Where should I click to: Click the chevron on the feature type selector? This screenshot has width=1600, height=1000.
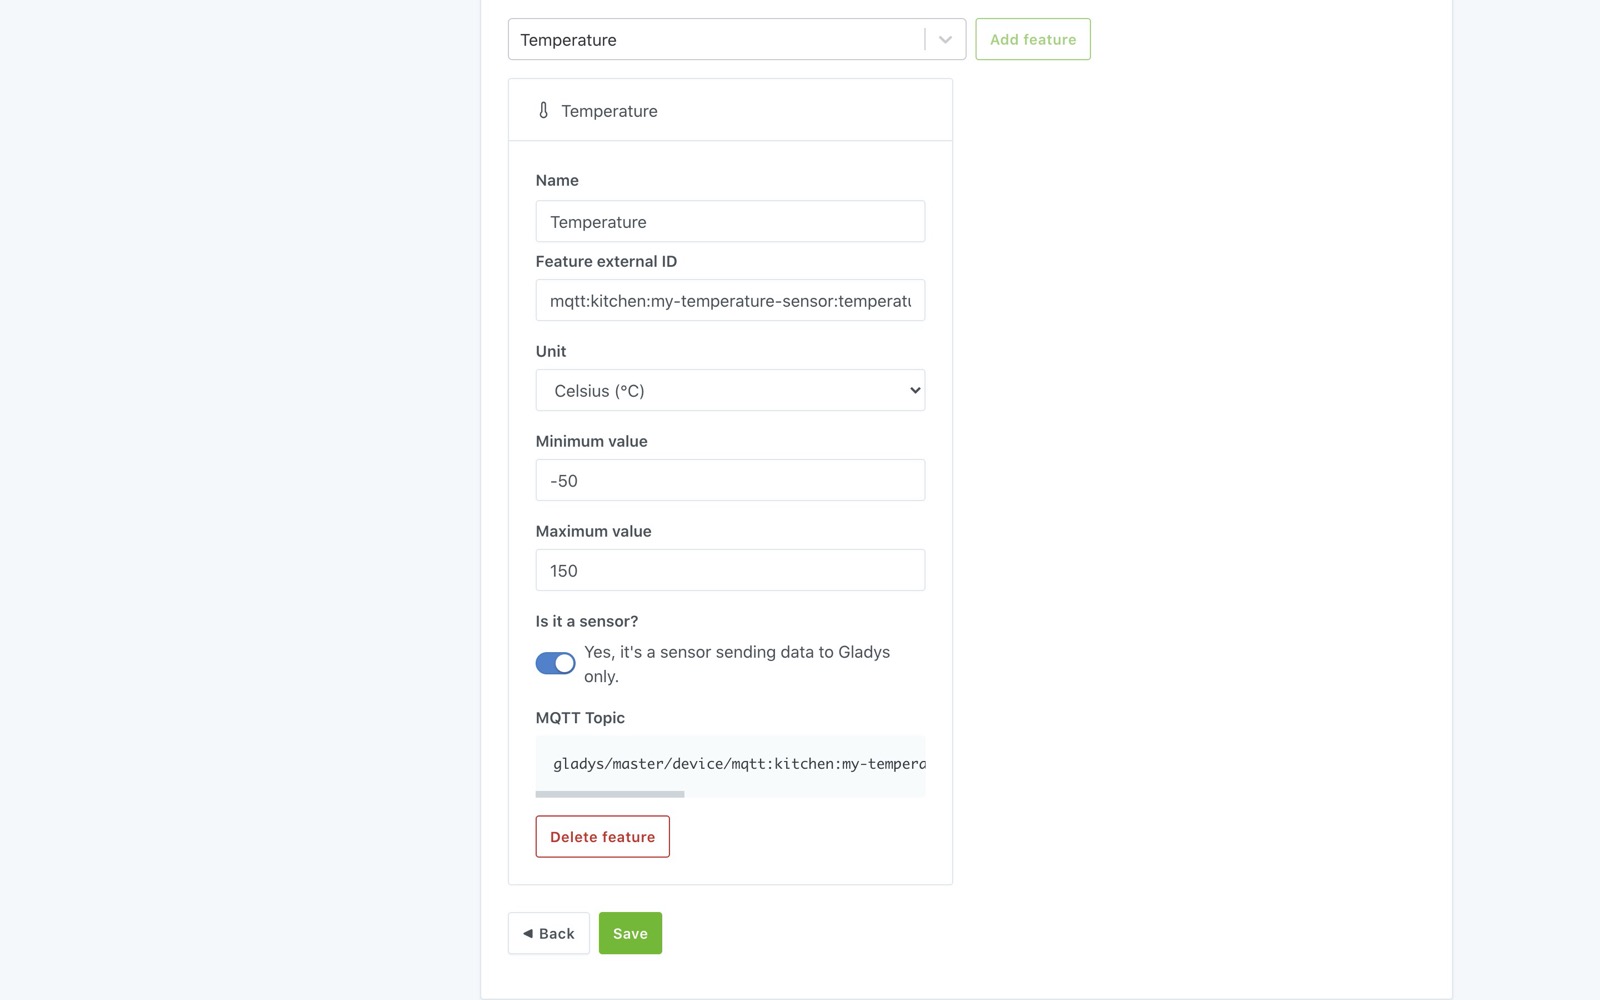pos(943,39)
